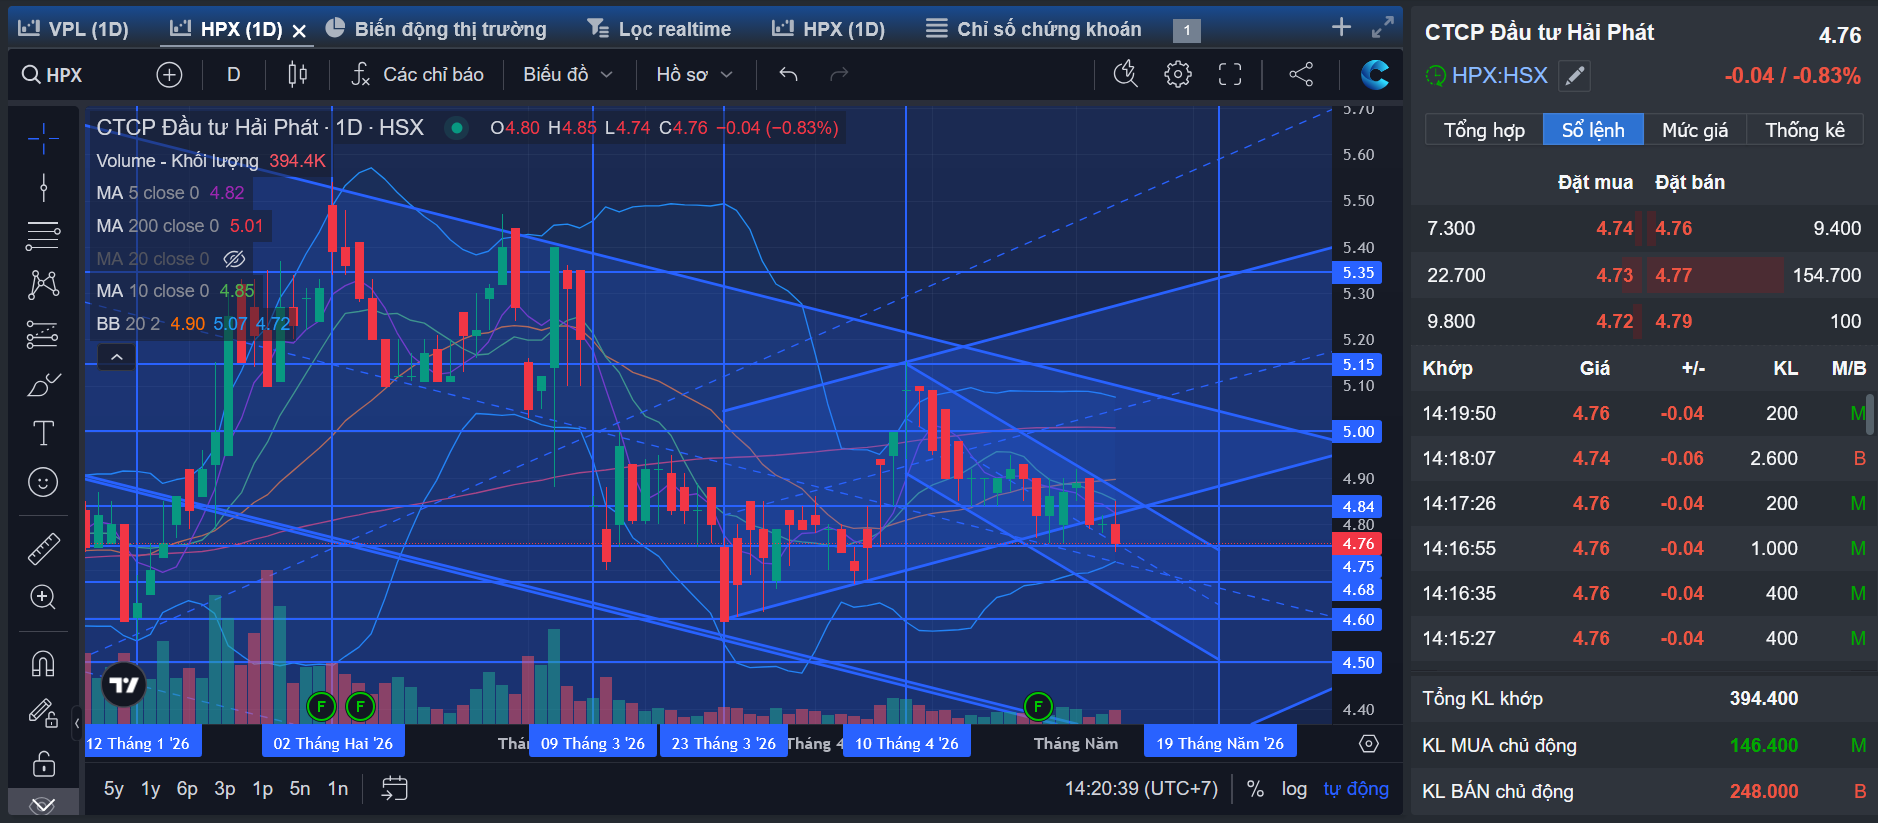Open the emoji icons tool
The height and width of the screenshot is (823, 1878).
coord(43,482)
